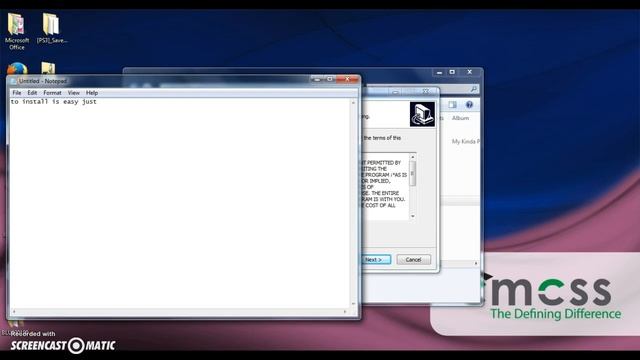Toggle the preview pane icon in Explorer
This screenshot has height=360, width=640.
(x=452, y=105)
